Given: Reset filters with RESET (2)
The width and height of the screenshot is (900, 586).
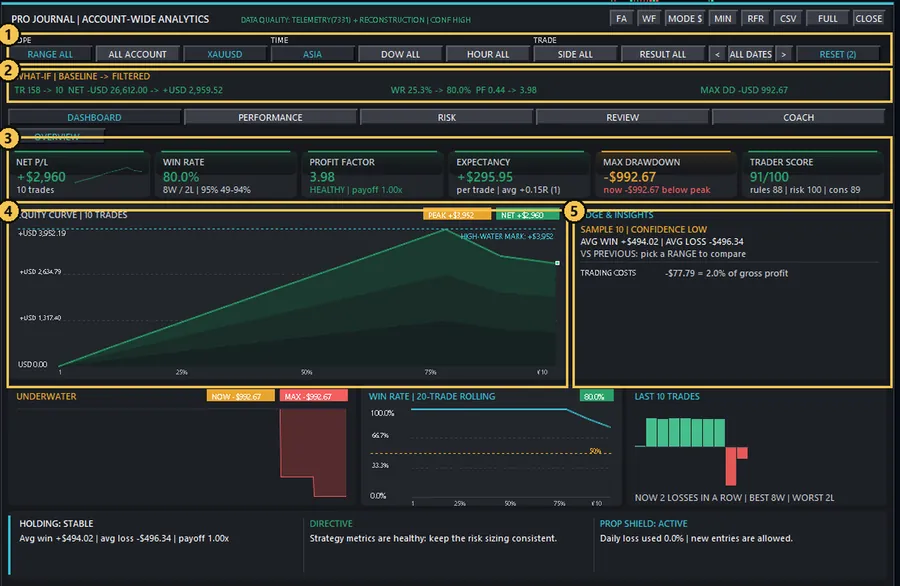Looking at the screenshot, I should [837, 54].
